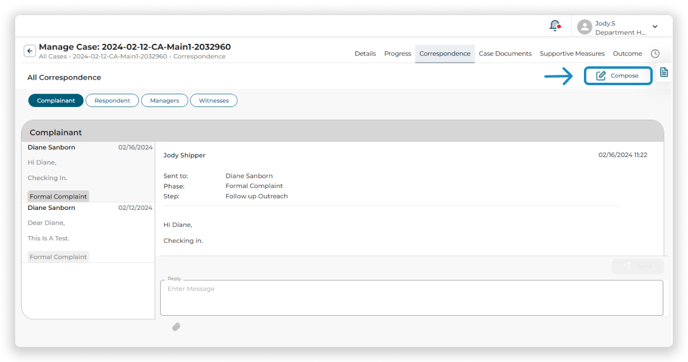Open the Details tab
Viewport: 688px width, 362px height.
(365, 54)
